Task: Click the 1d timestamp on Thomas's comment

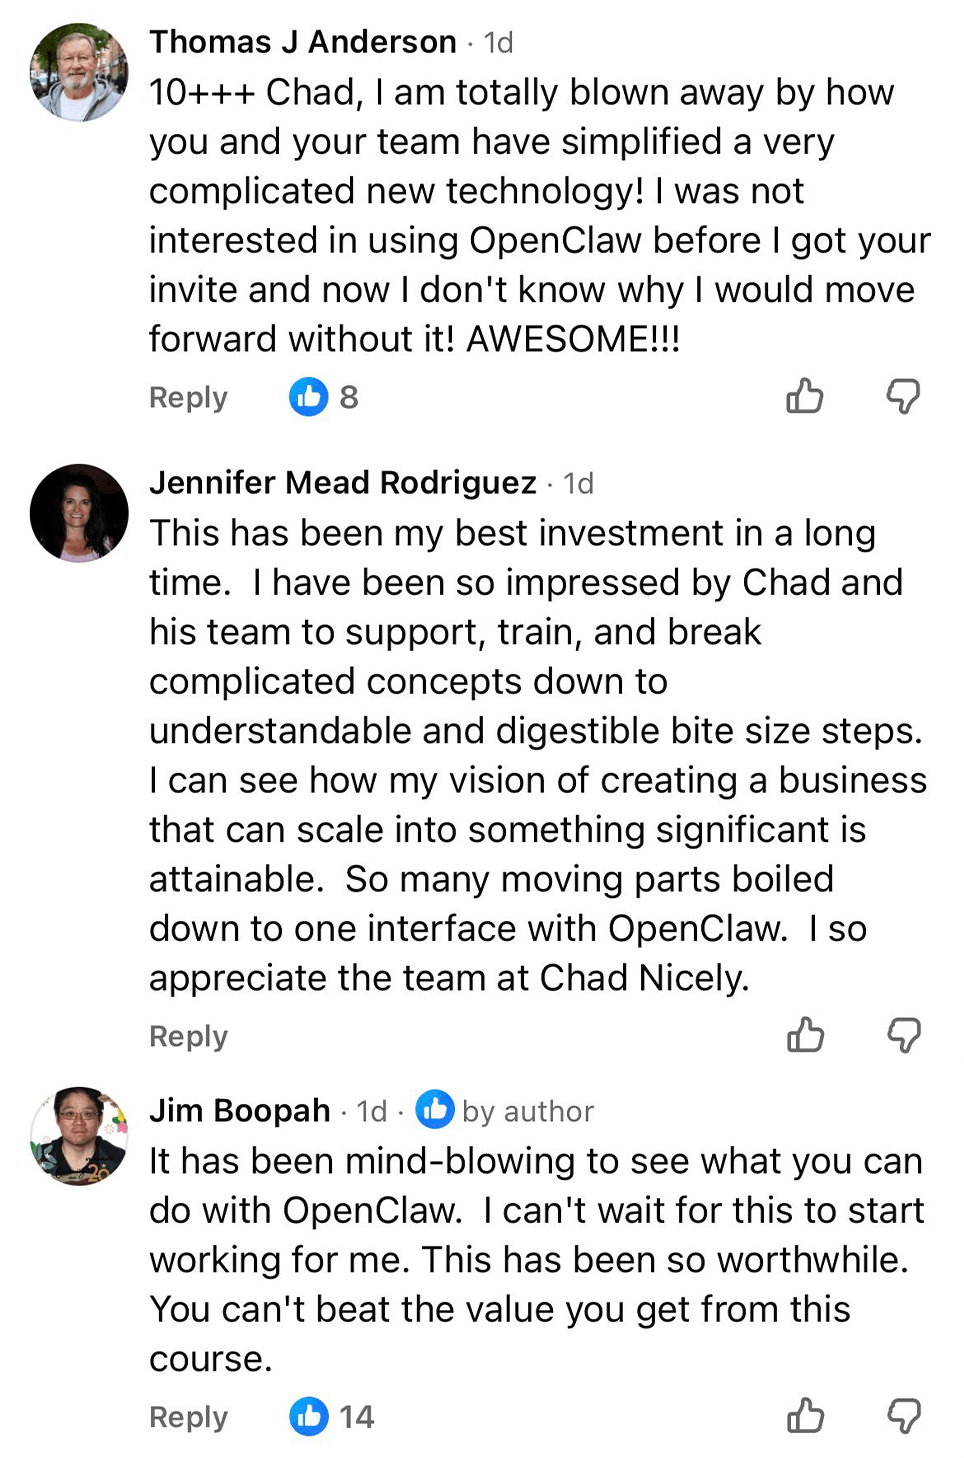Action: point(498,43)
